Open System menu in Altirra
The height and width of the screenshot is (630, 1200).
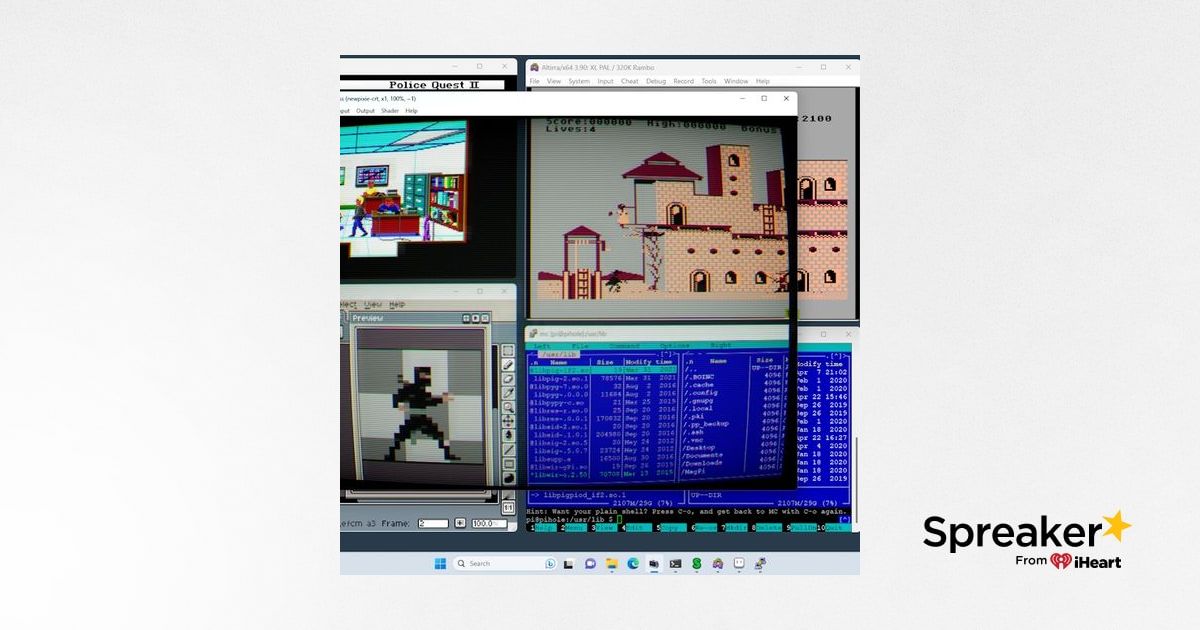point(579,81)
